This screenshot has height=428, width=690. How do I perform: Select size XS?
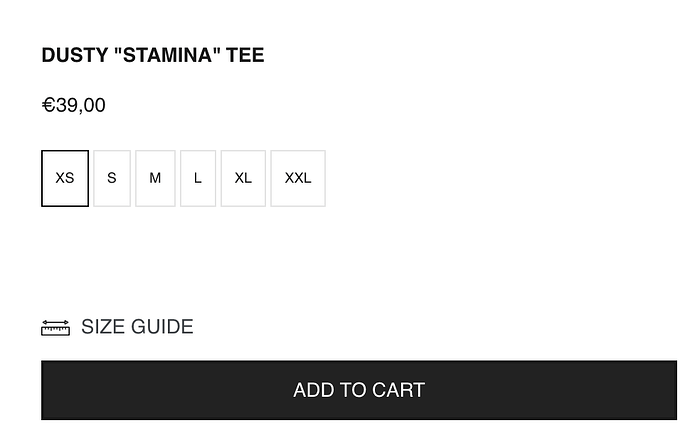(65, 178)
